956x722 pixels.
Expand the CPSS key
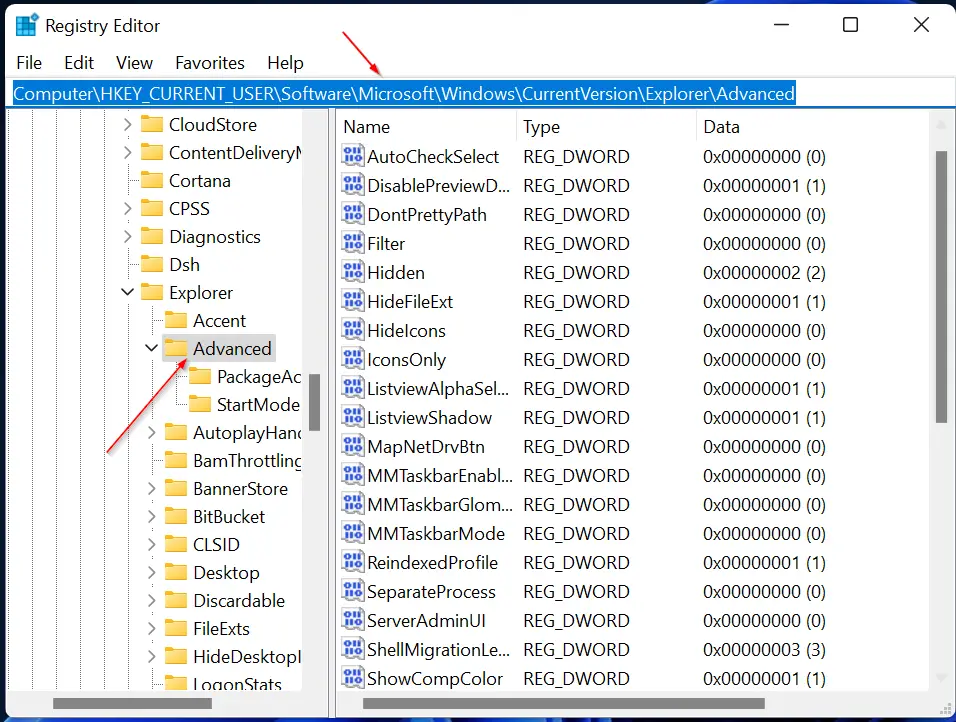tap(127, 209)
